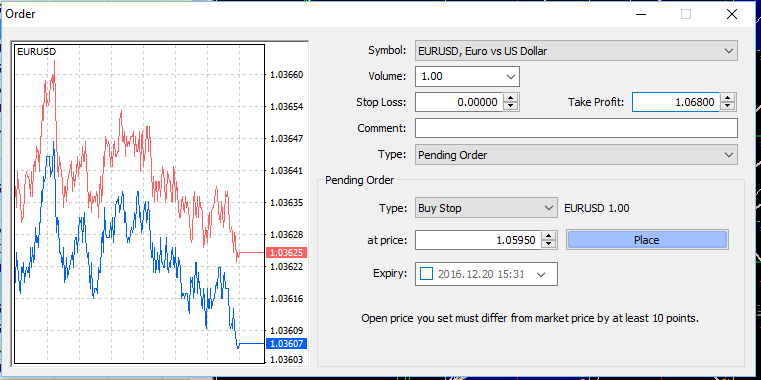This screenshot has height=380, width=761.
Task: Click into the at price field
Action: coord(478,240)
